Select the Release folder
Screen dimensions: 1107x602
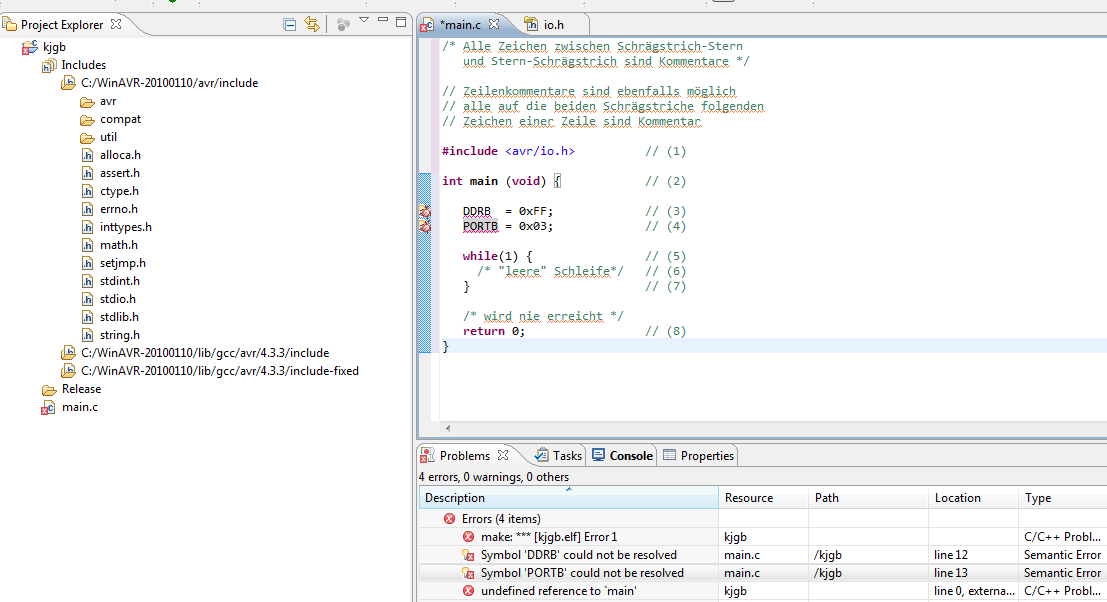(x=81, y=389)
